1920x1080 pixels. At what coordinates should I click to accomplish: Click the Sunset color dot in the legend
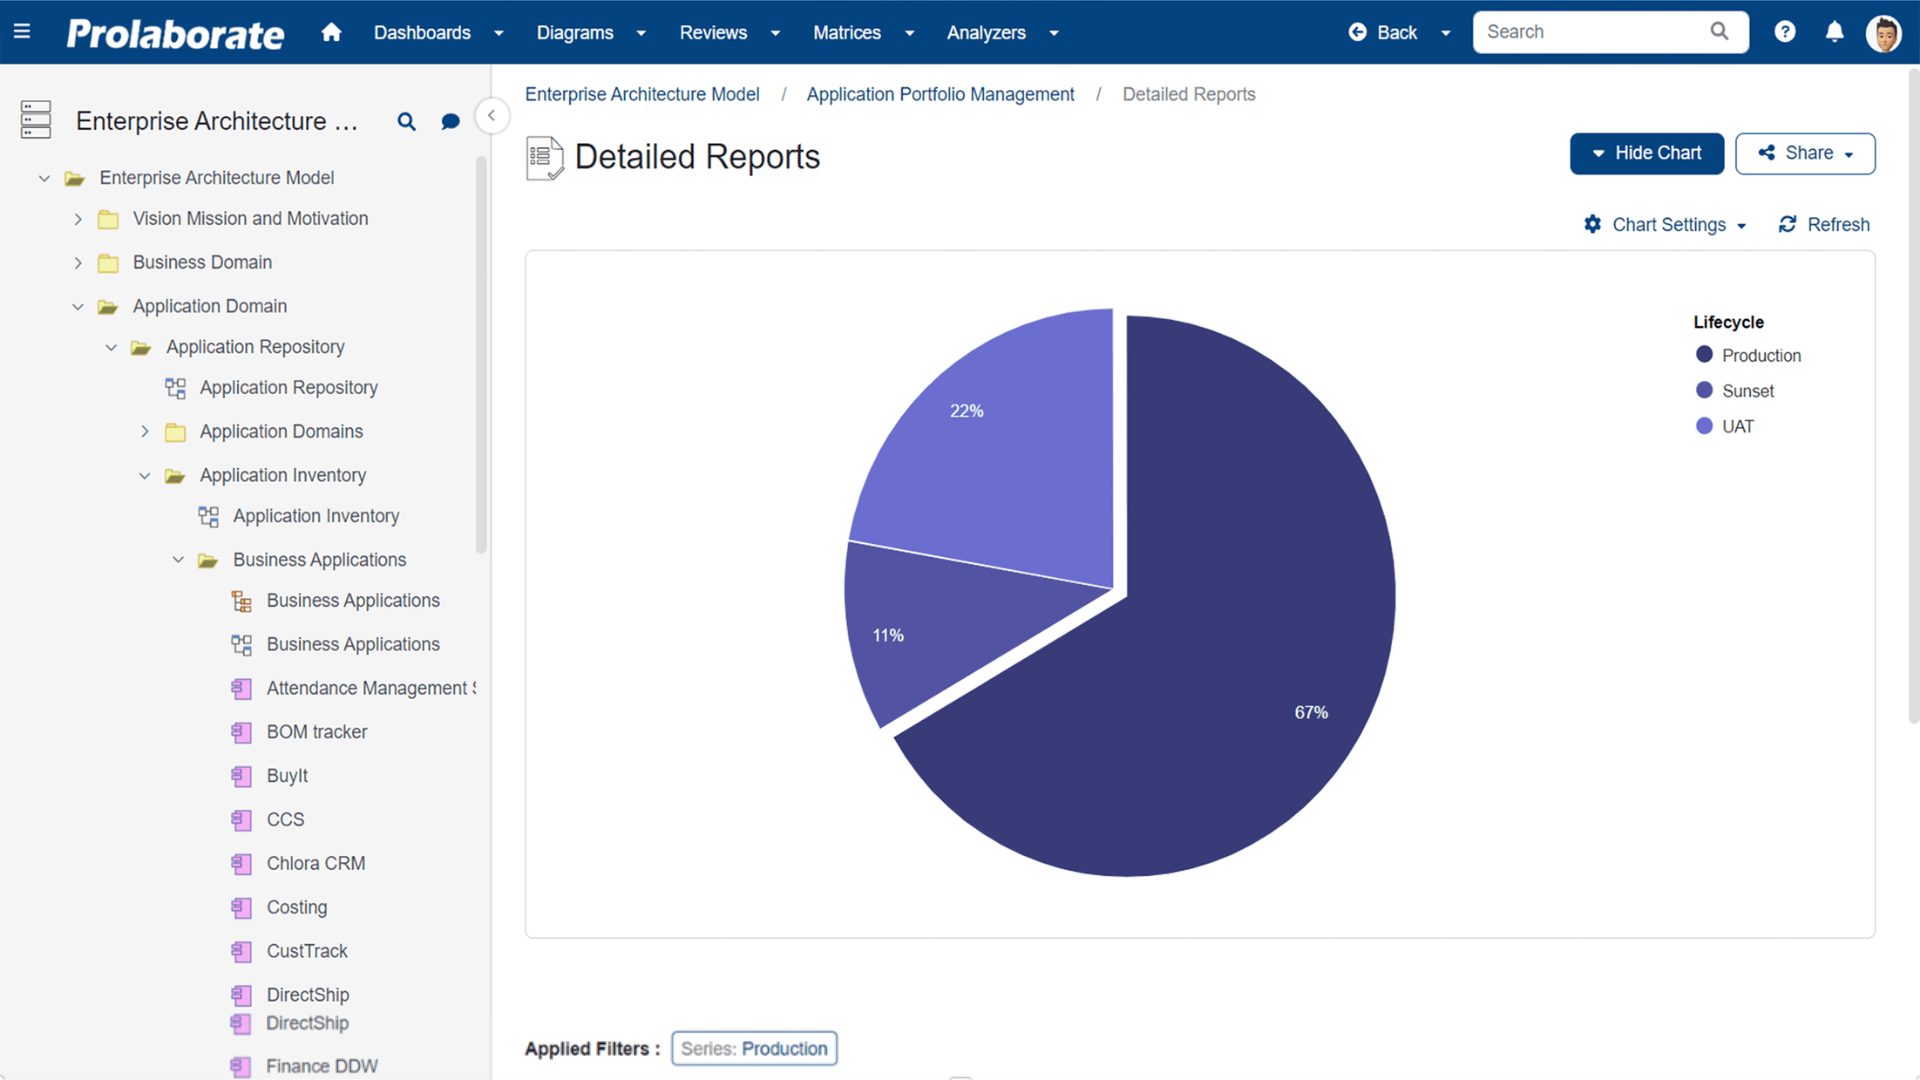click(1703, 389)
